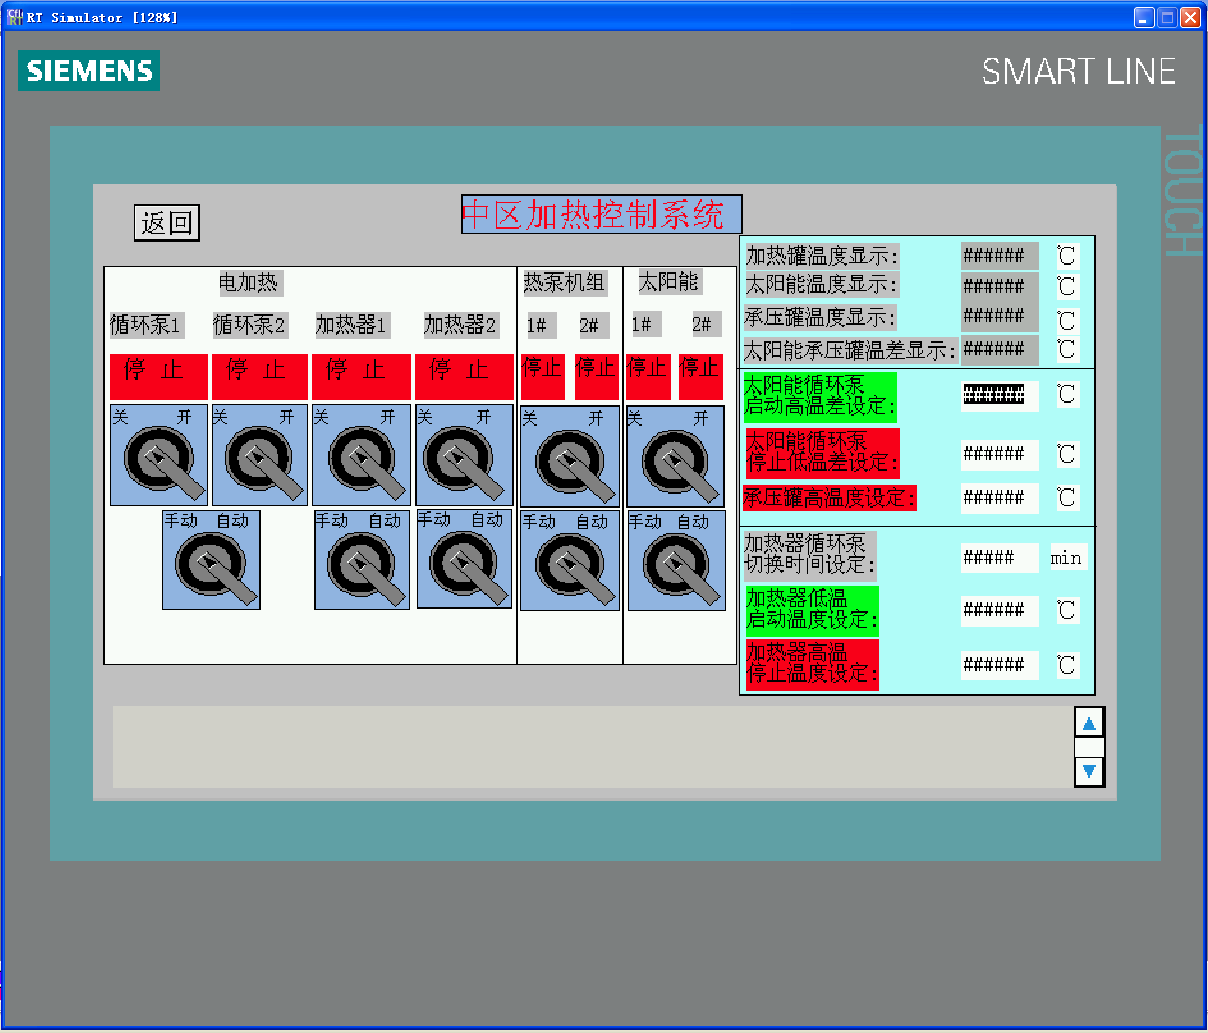Screen dimensions: 1208x1033
Task: Toggle 手动/自动 selector below the 加热器2 switch
Action: coord(464,559)
